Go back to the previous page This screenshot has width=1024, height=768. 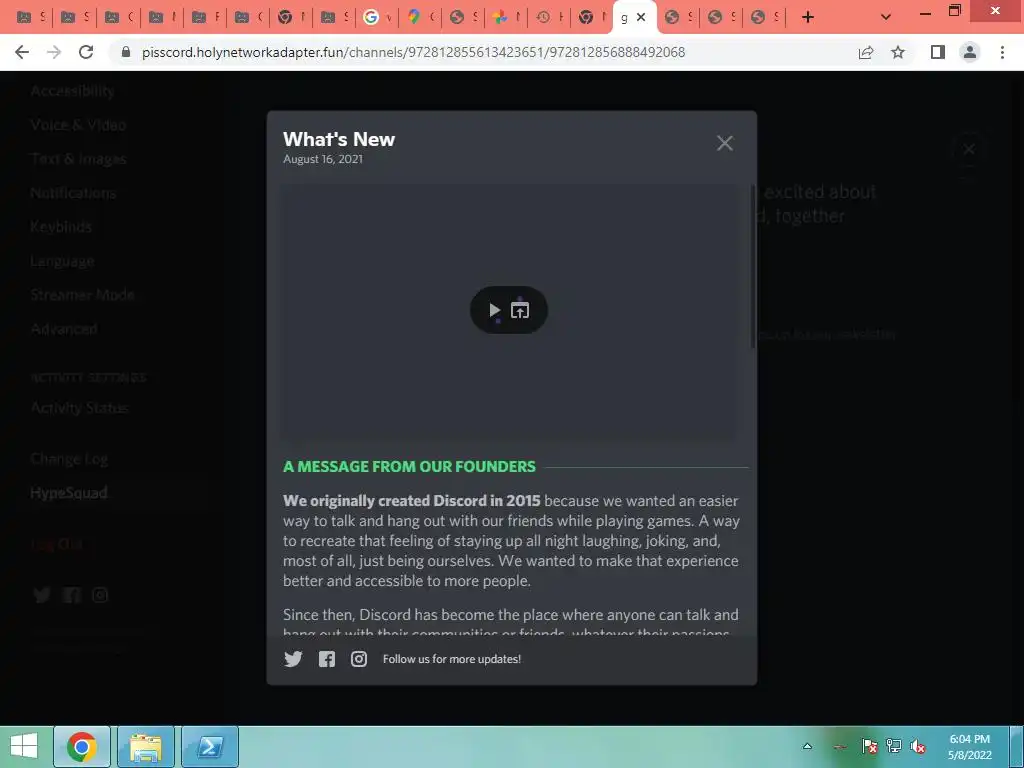pyautogui.click(x=22, y=52)
